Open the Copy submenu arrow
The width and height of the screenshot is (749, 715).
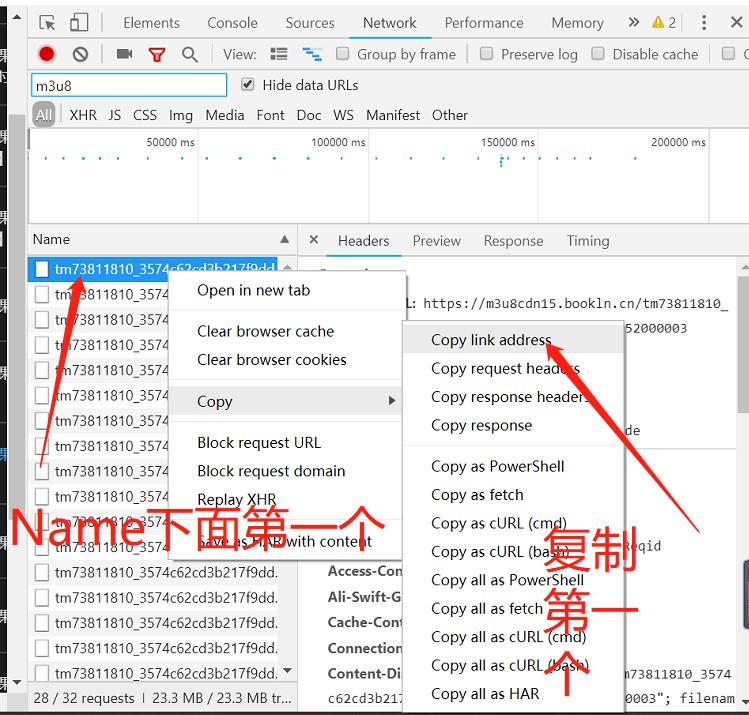tap(391, 401)
